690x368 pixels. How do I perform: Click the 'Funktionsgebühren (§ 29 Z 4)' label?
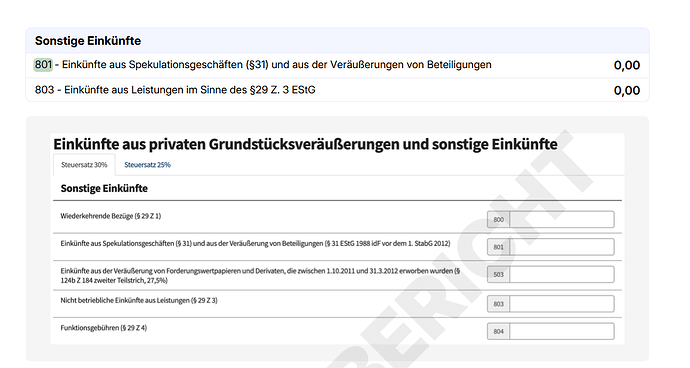pos(104,328)
